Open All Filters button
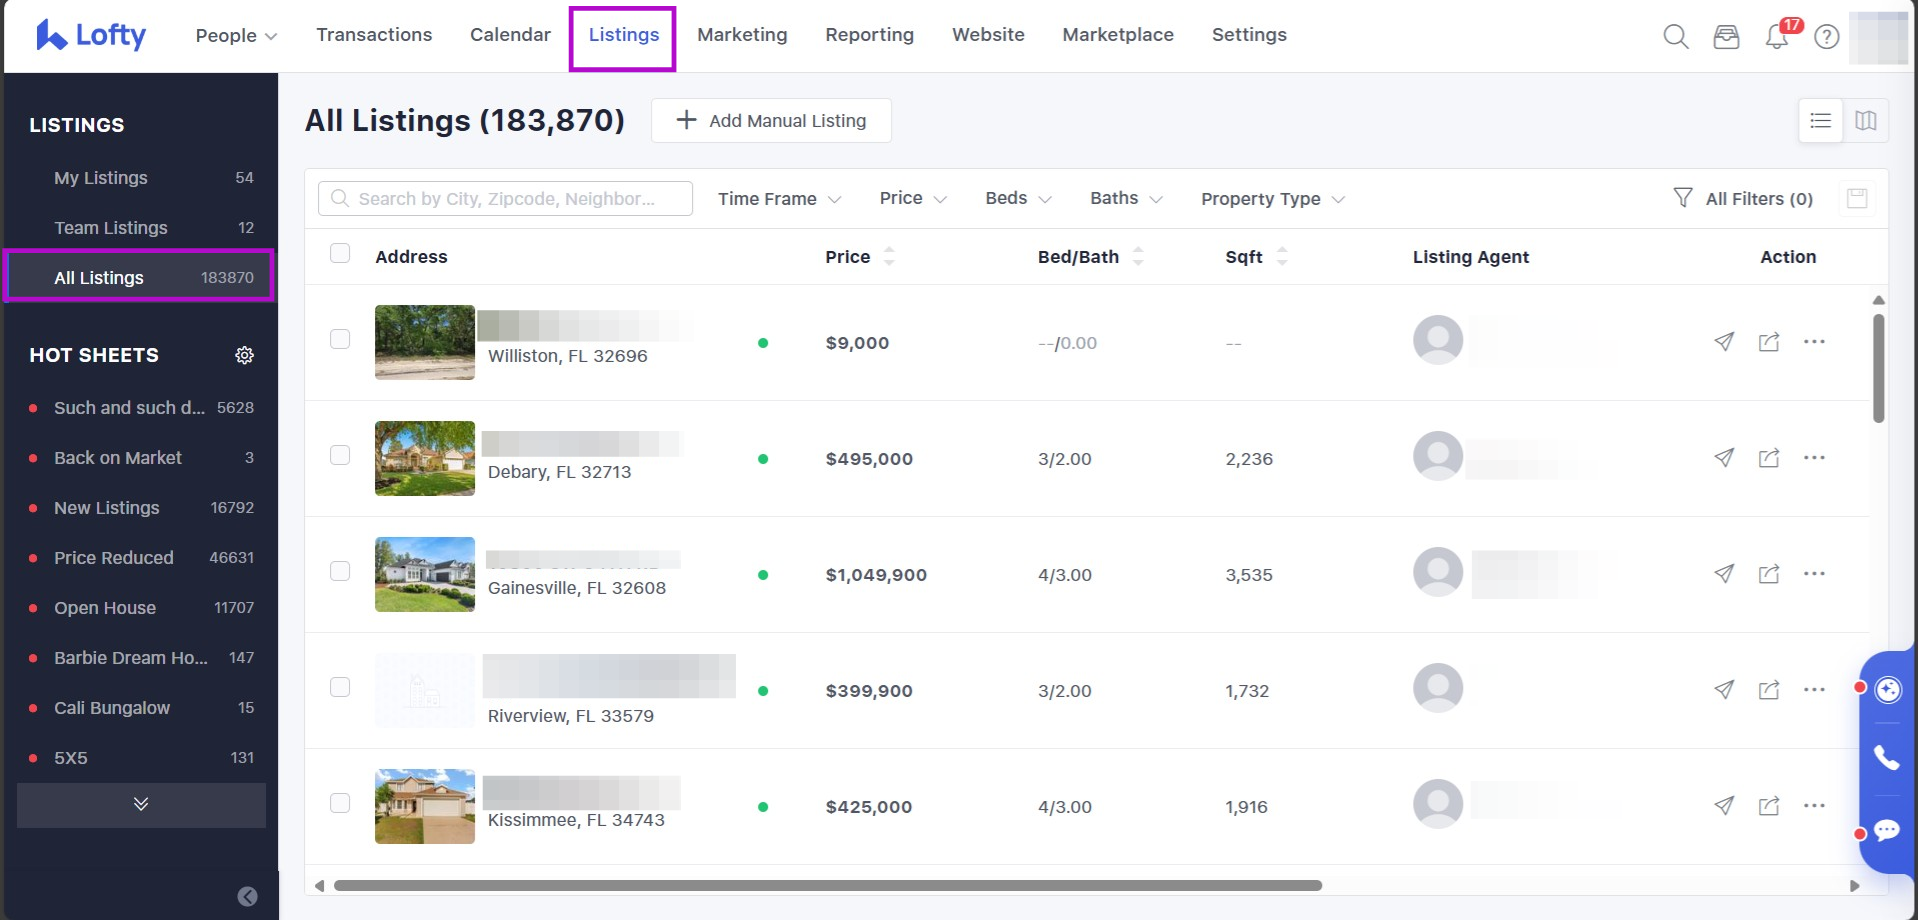The height and width of the screenshot is (920, 1918). click(1743, 199)
